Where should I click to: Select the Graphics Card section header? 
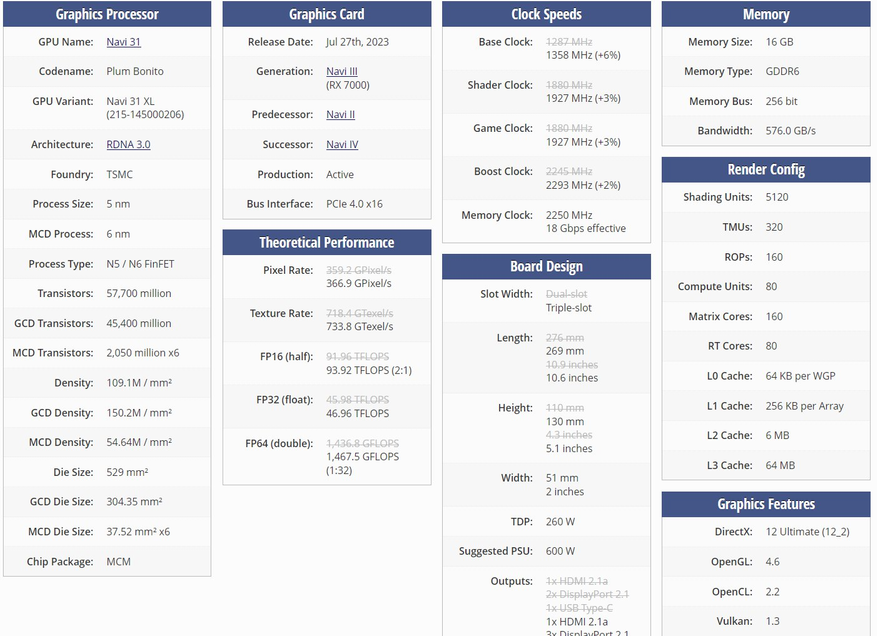327,14
